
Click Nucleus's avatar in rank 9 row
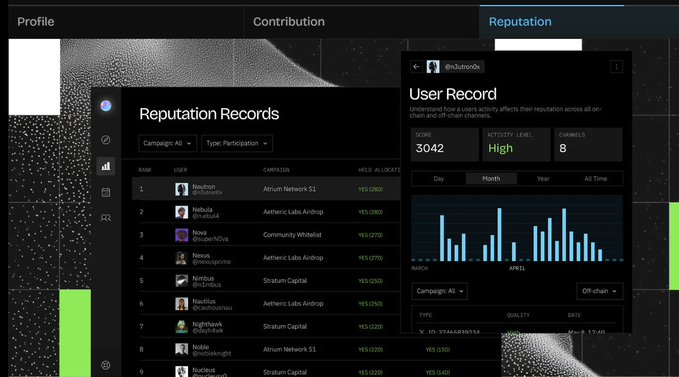[x=181, y=372]
